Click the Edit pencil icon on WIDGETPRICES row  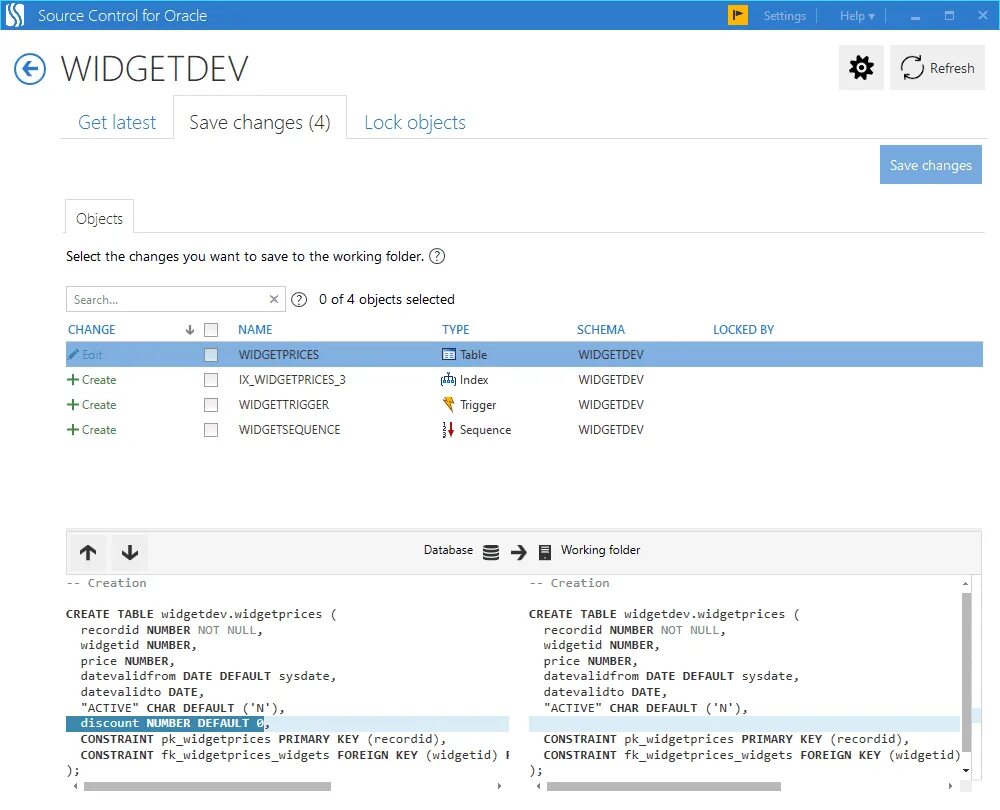[74, 355]
